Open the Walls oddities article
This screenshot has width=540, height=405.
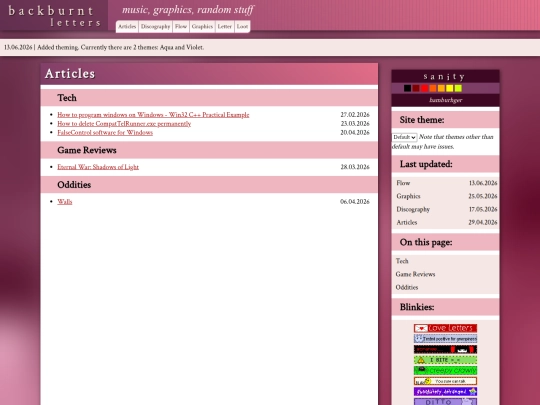65,202
